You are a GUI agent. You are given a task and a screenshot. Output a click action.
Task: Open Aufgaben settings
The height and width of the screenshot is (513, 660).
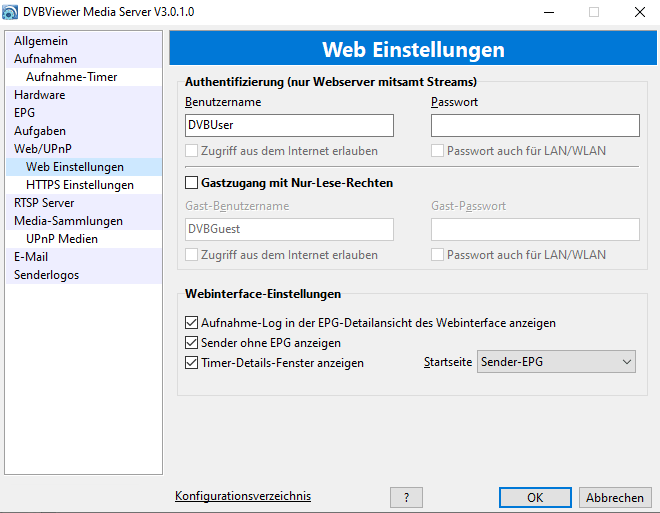(x=84, y=131)
